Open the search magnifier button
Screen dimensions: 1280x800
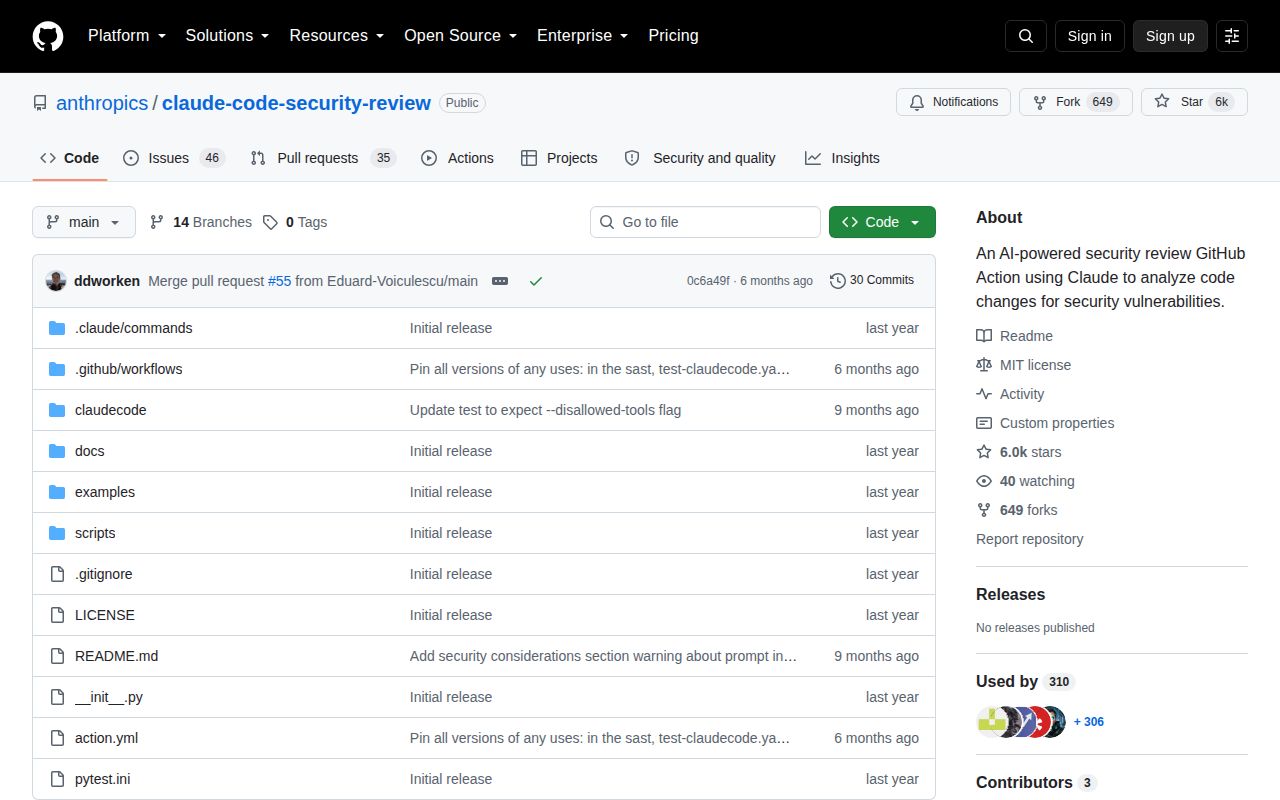click(x=1026, y=36)
